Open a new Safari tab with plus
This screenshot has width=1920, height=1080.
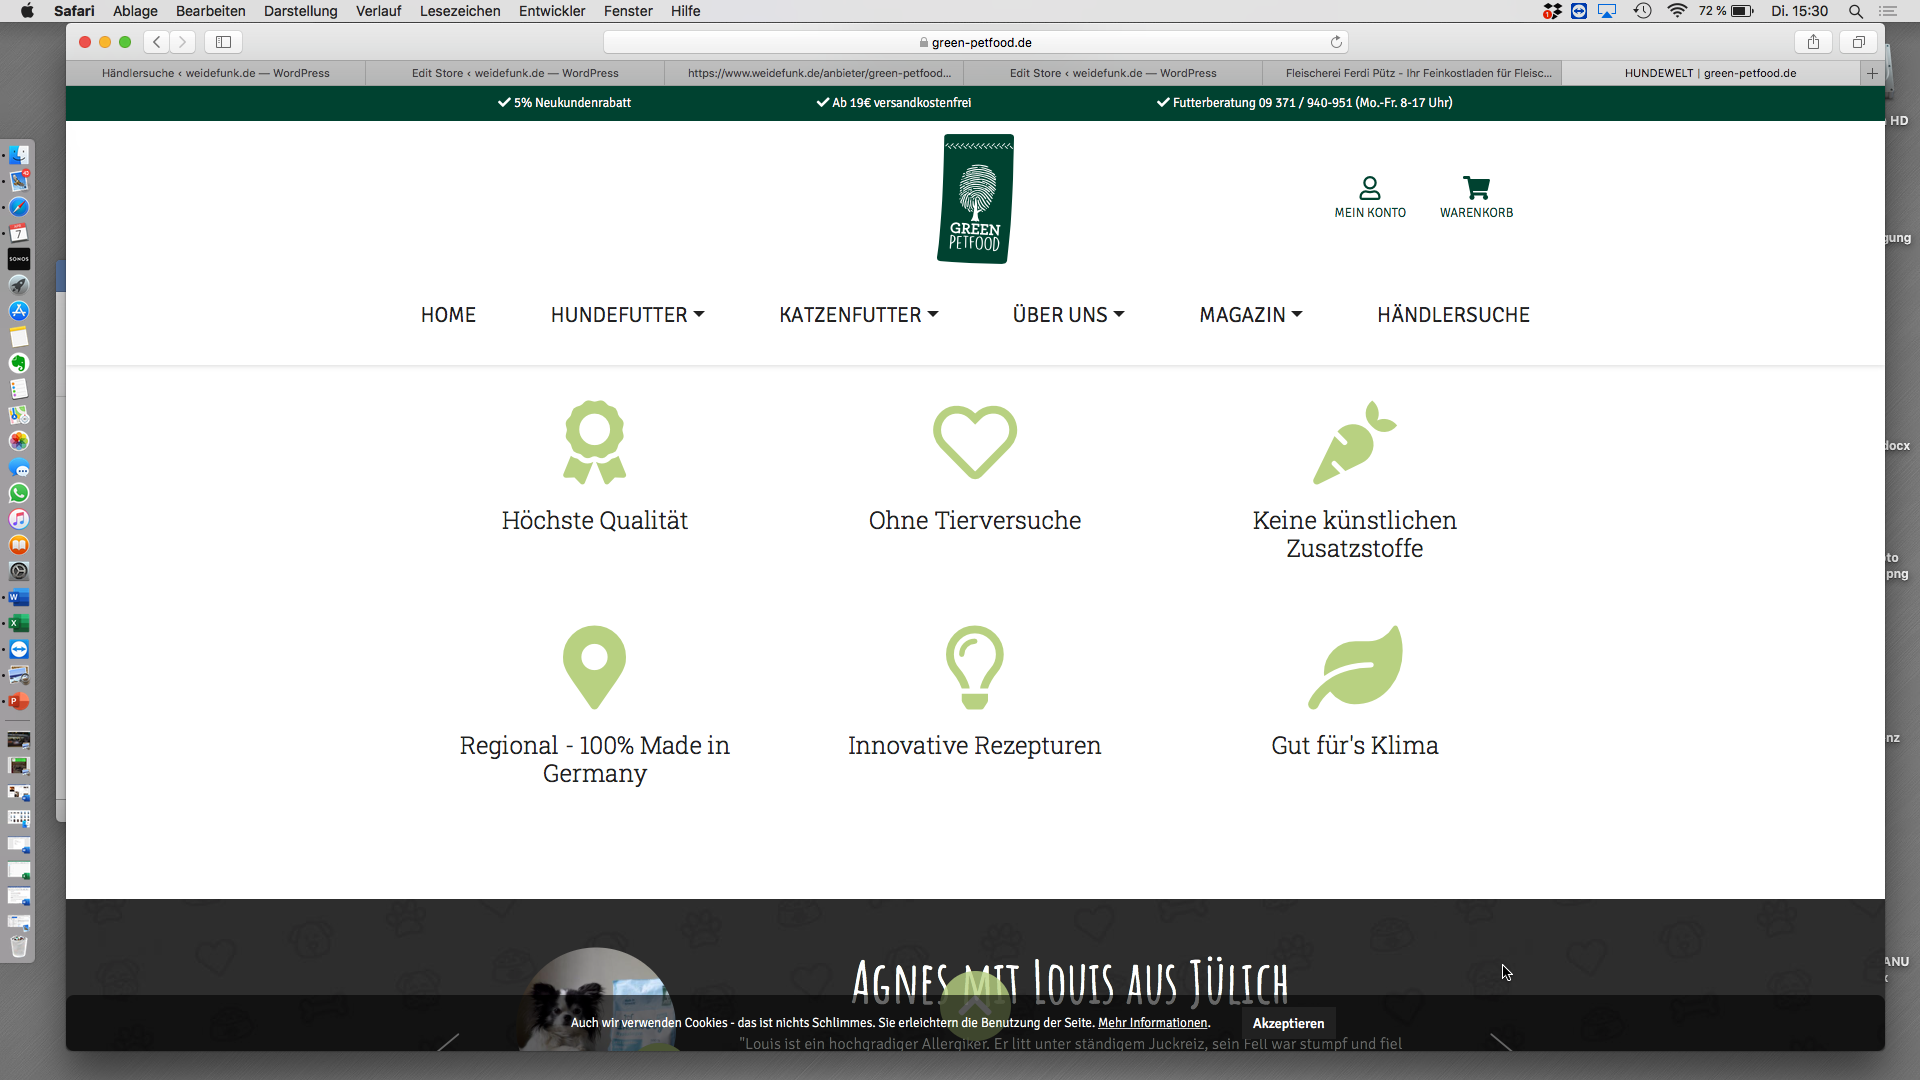(1872, 73)
